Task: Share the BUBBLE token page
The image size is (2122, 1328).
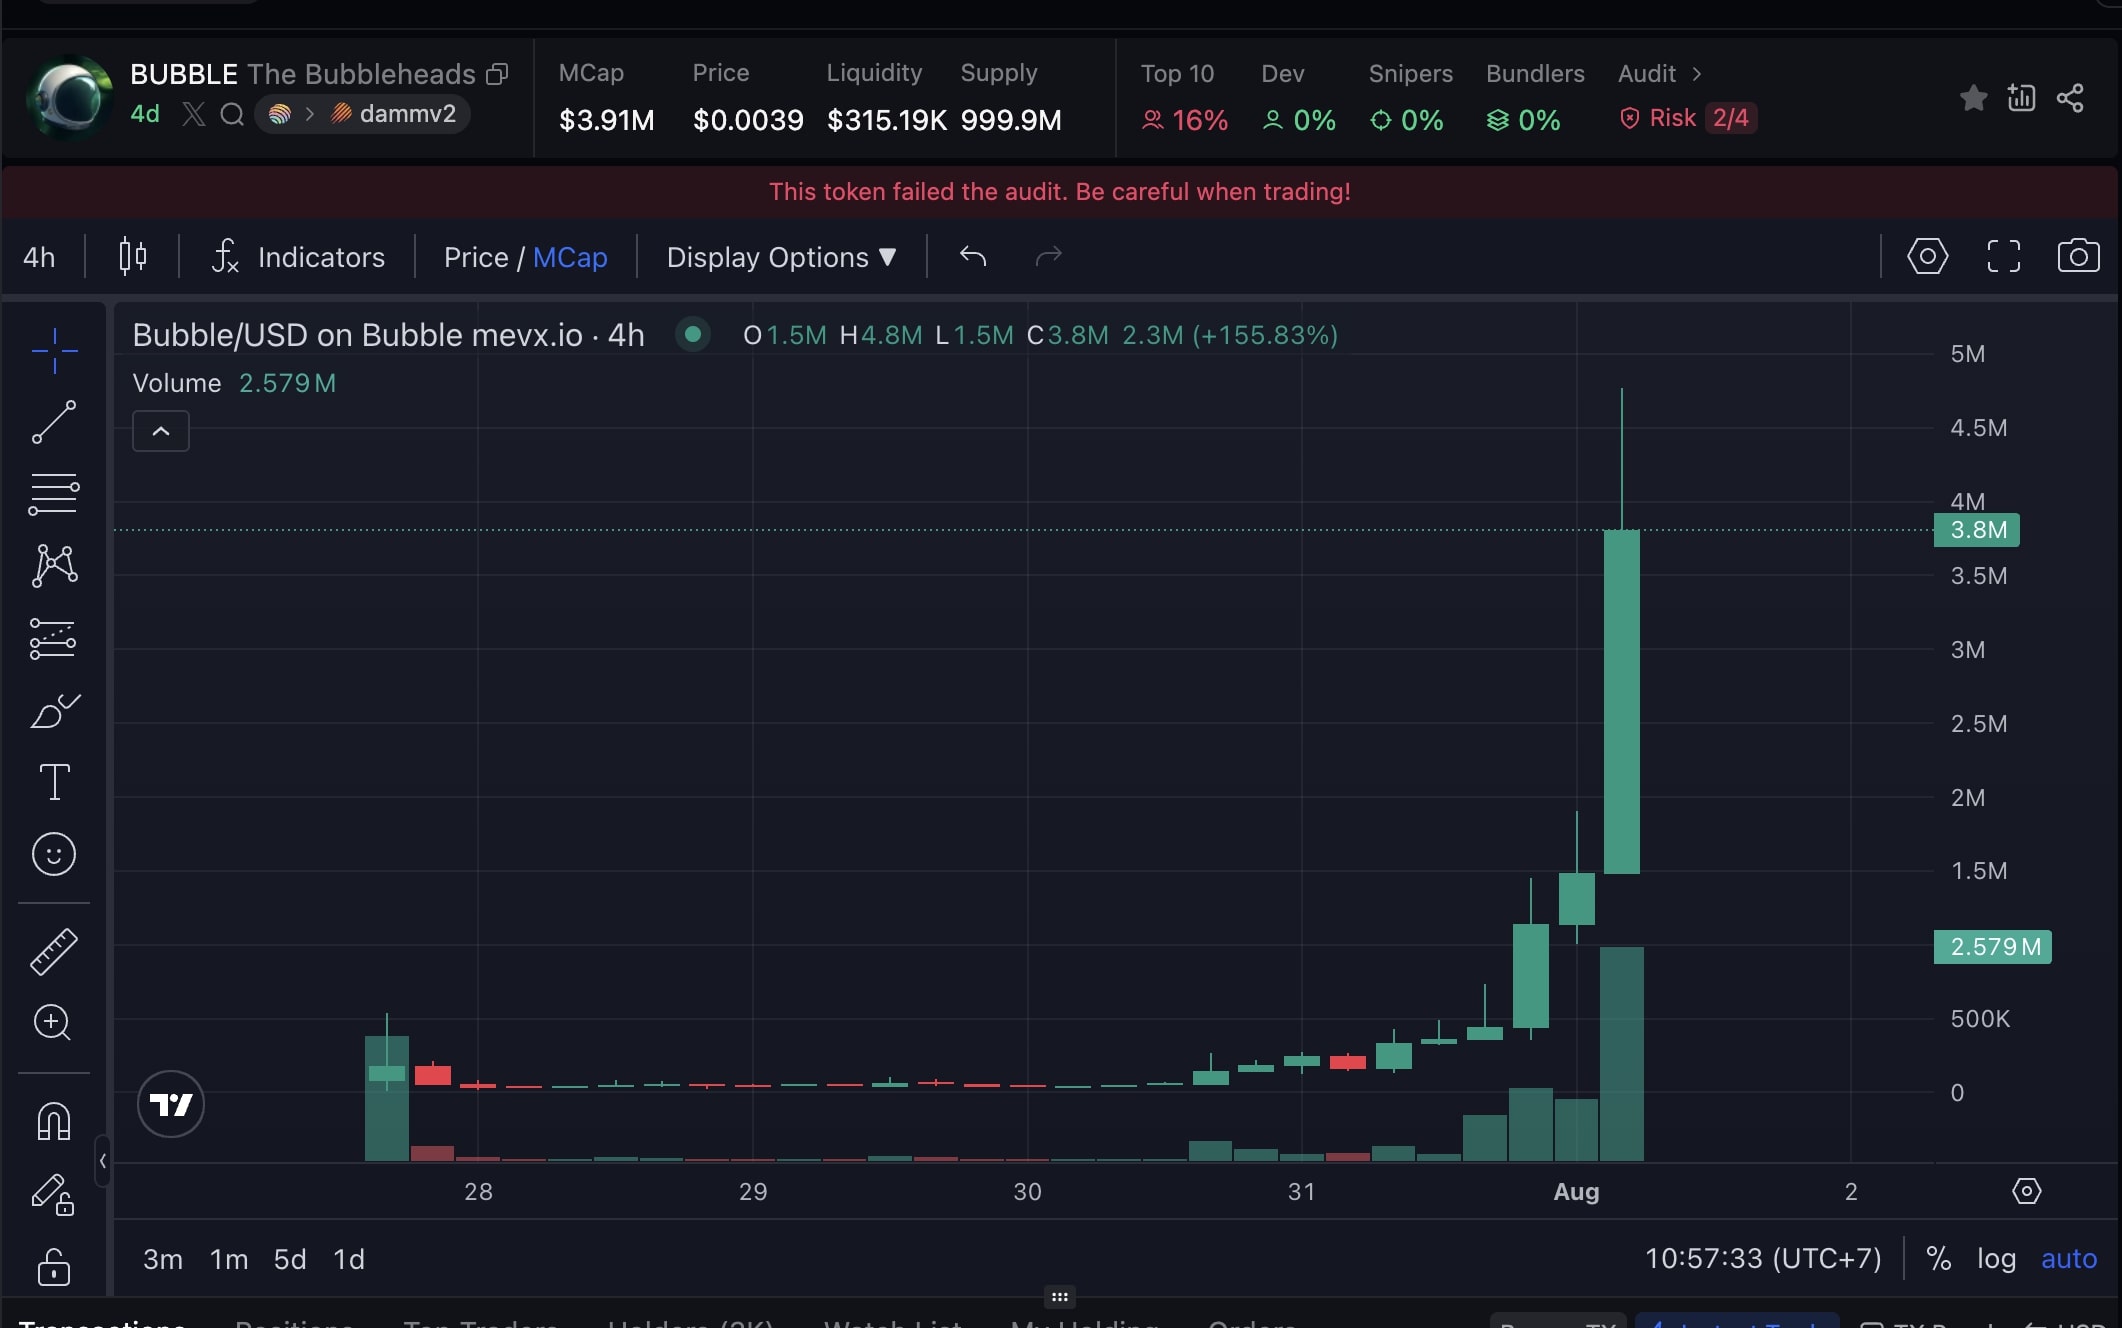Action: (x=2070, y=98)
